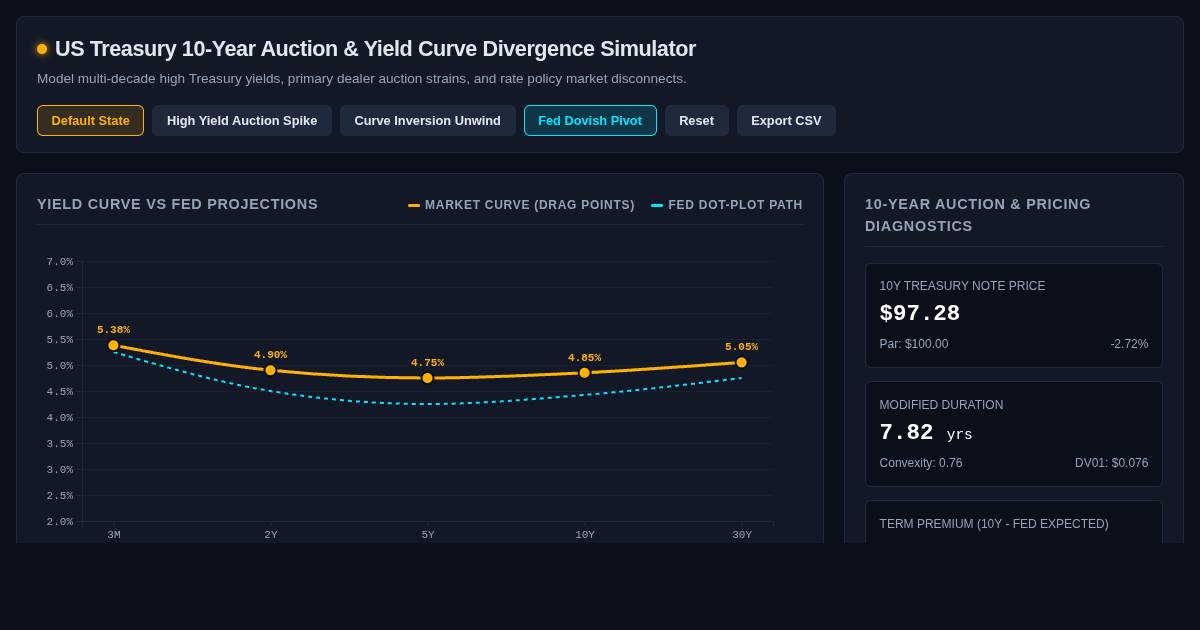Viewport: 1200px width, 630px height.
Task: Click the subtitle describing Treasury yields model
Action: point(362,78)
